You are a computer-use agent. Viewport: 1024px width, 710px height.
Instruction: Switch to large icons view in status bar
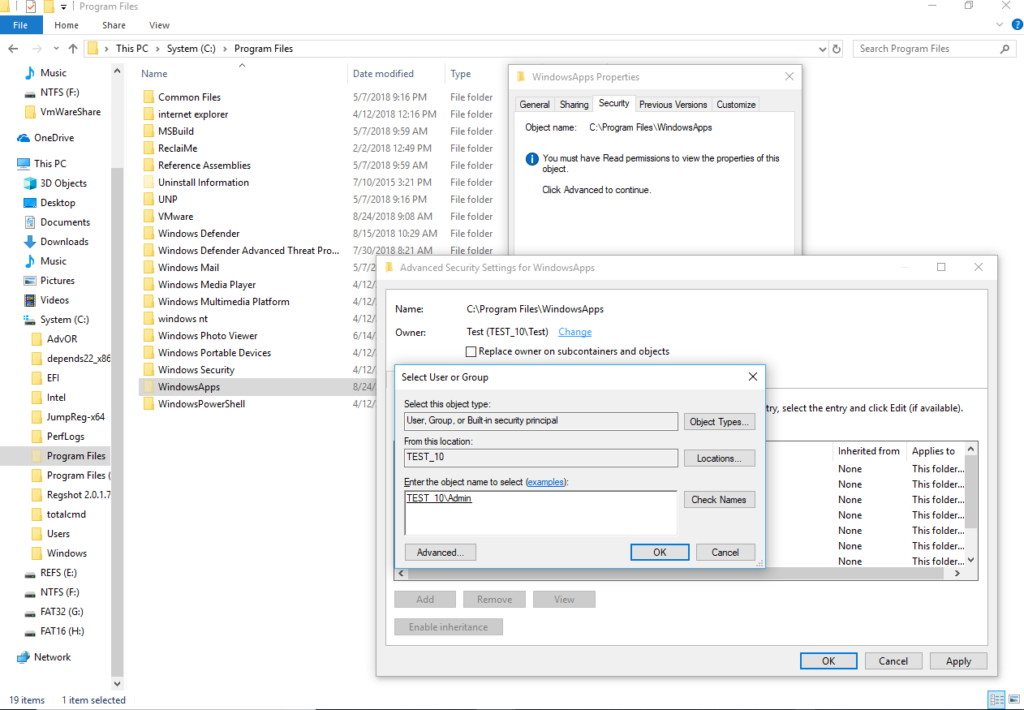[1012, 699]
